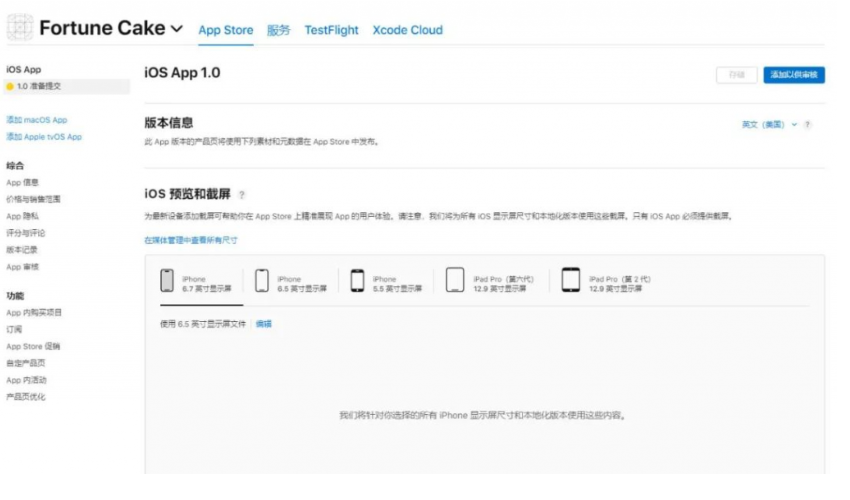Click the 添加 Apple tvOS App link
Screen dimensions: 850x500
44,137
